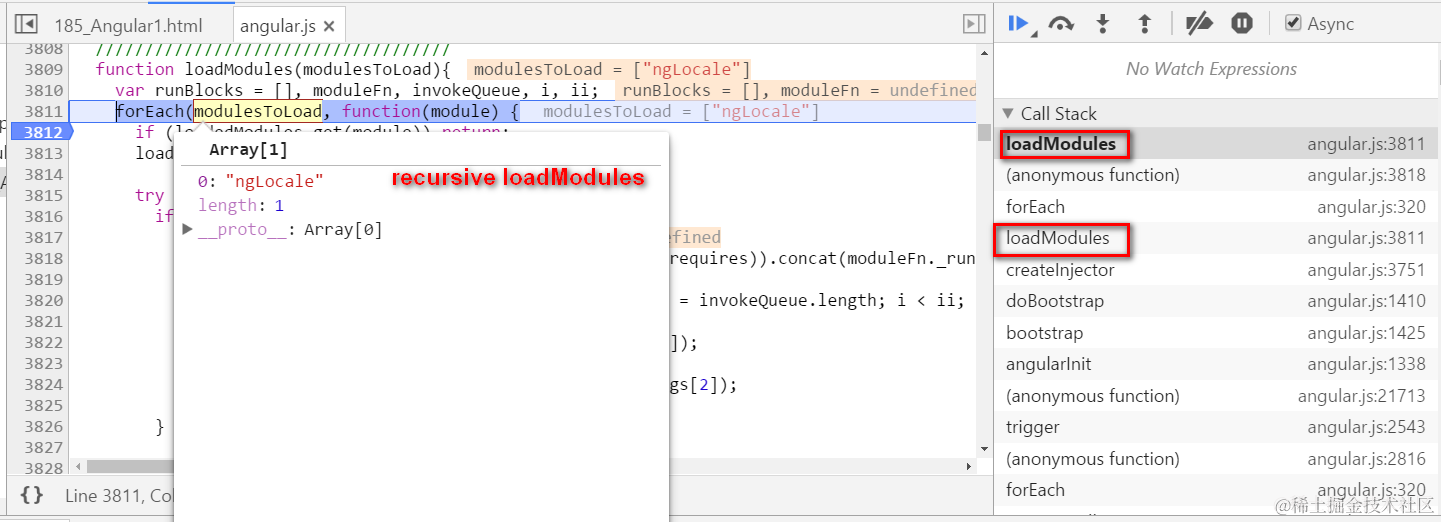Select the forEach frame at angular.js:320 under 3818
This screenshot has height=522, width=1441.
[x=1216, y=207]
